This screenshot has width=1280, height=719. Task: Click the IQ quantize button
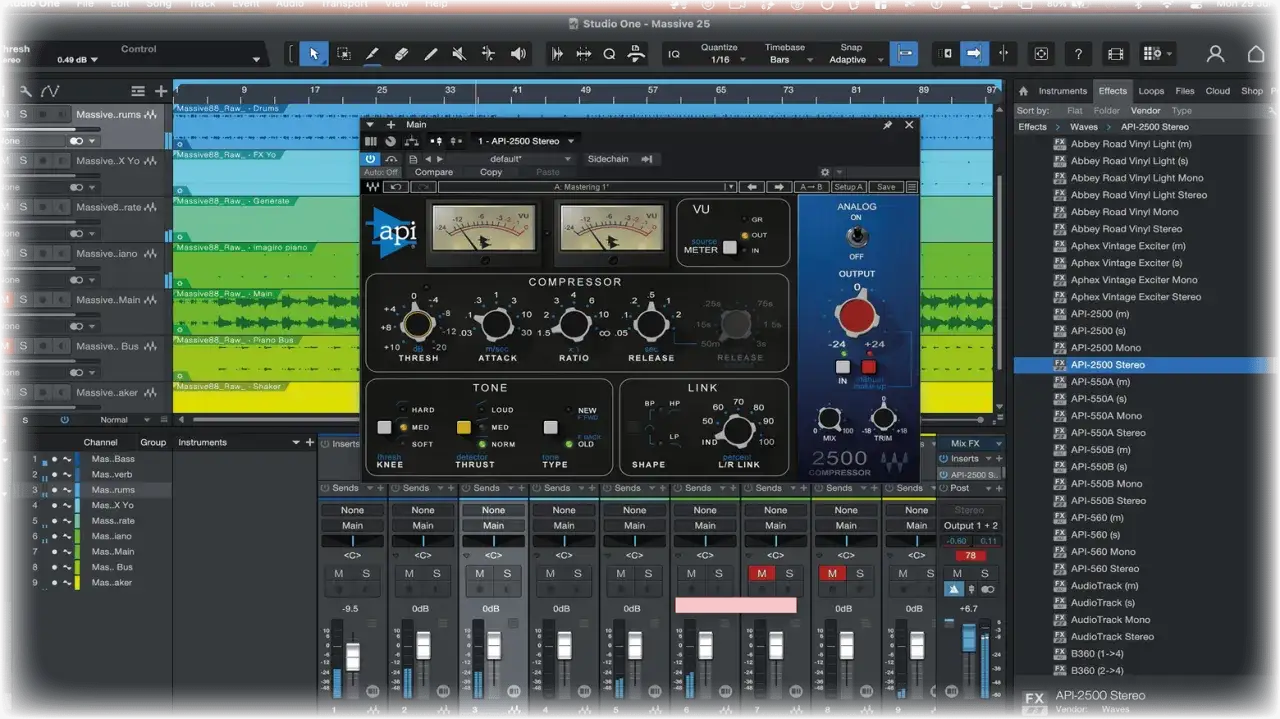click(x=674, y=54)
